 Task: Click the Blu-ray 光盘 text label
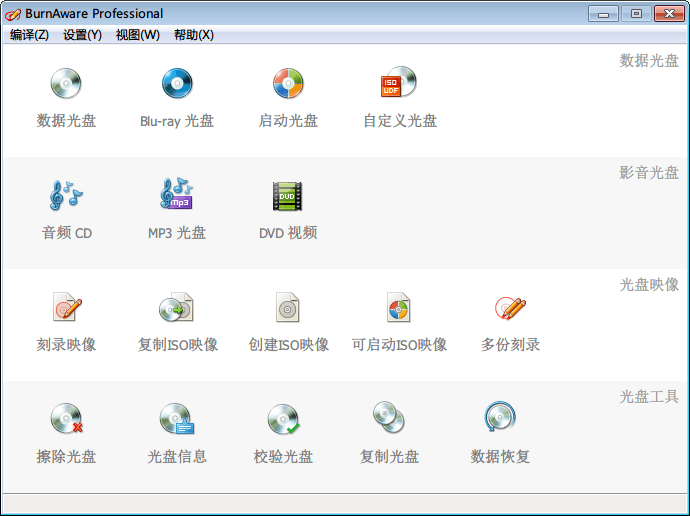click(x=177, y=121)
